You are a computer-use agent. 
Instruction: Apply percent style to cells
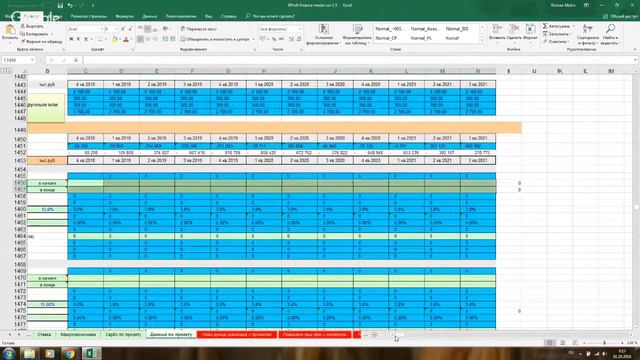(x=274, y=39)
